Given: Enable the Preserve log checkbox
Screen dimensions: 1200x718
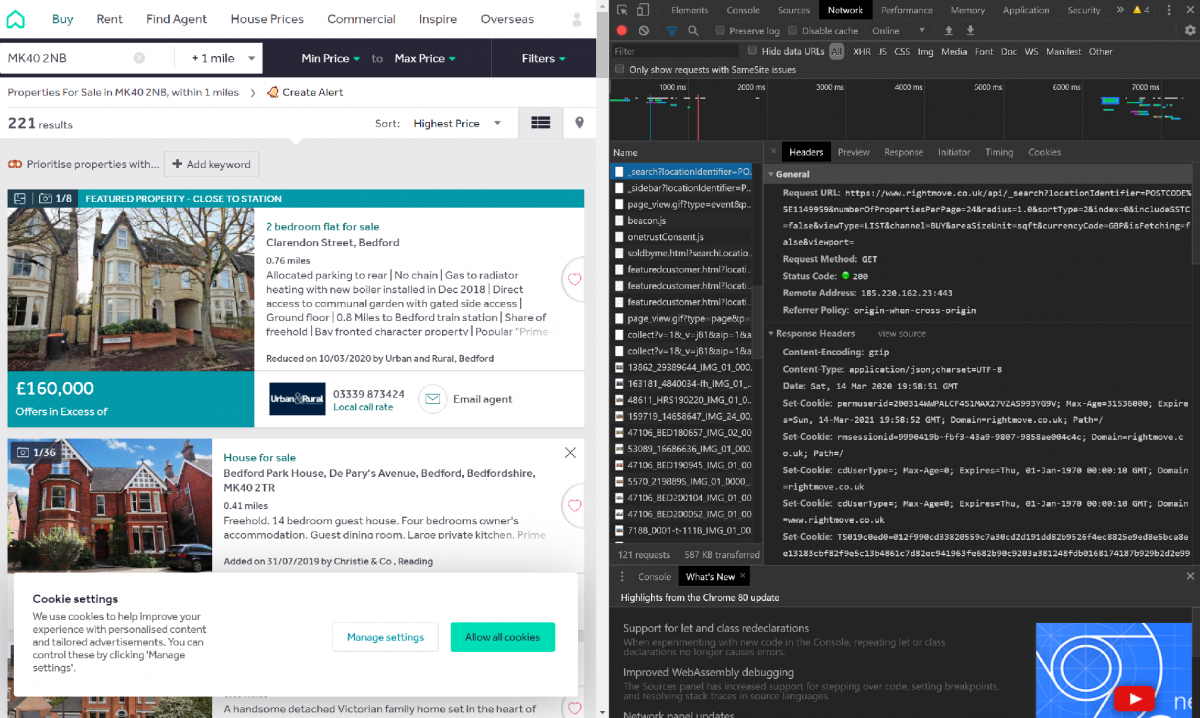Looking at the screenshot, I should coord(723,31).
